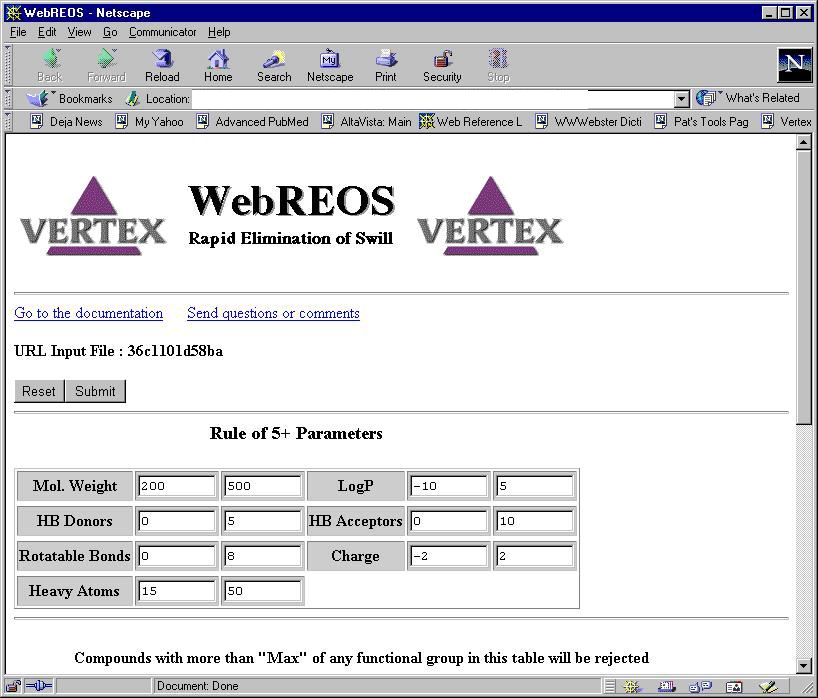Viewport: 818px width, 698px height.
Task: Open the Communicator menu
Action: pyautogui.click(x=162, y=32)
